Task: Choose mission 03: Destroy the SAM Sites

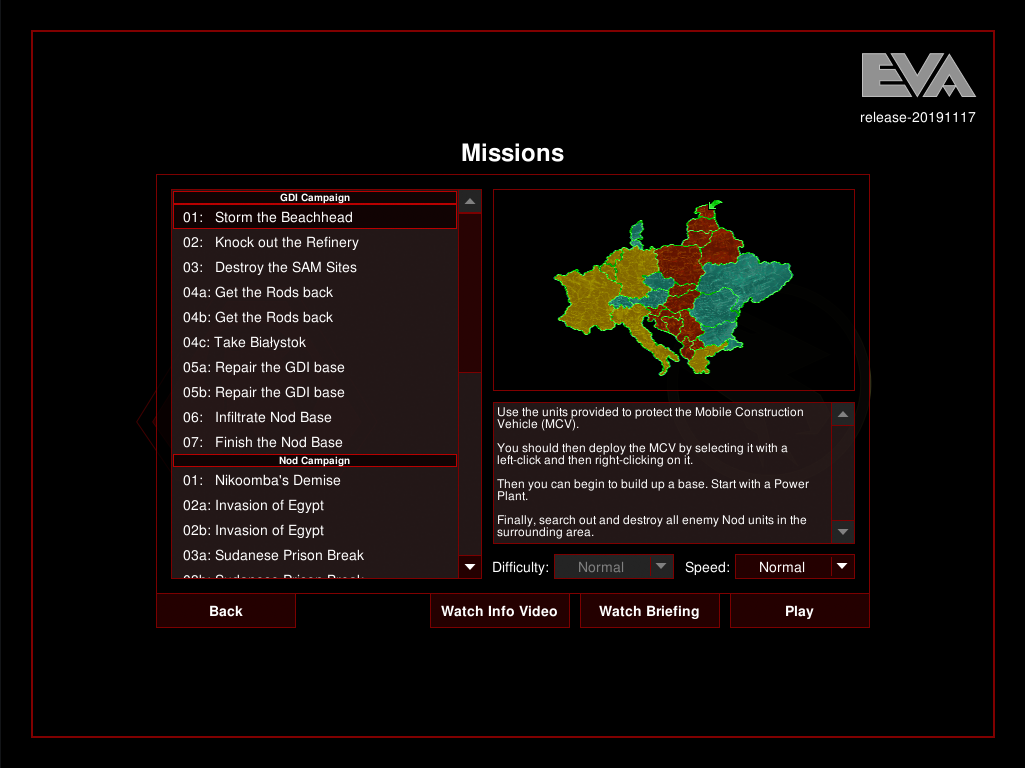Action: point(314,267)
